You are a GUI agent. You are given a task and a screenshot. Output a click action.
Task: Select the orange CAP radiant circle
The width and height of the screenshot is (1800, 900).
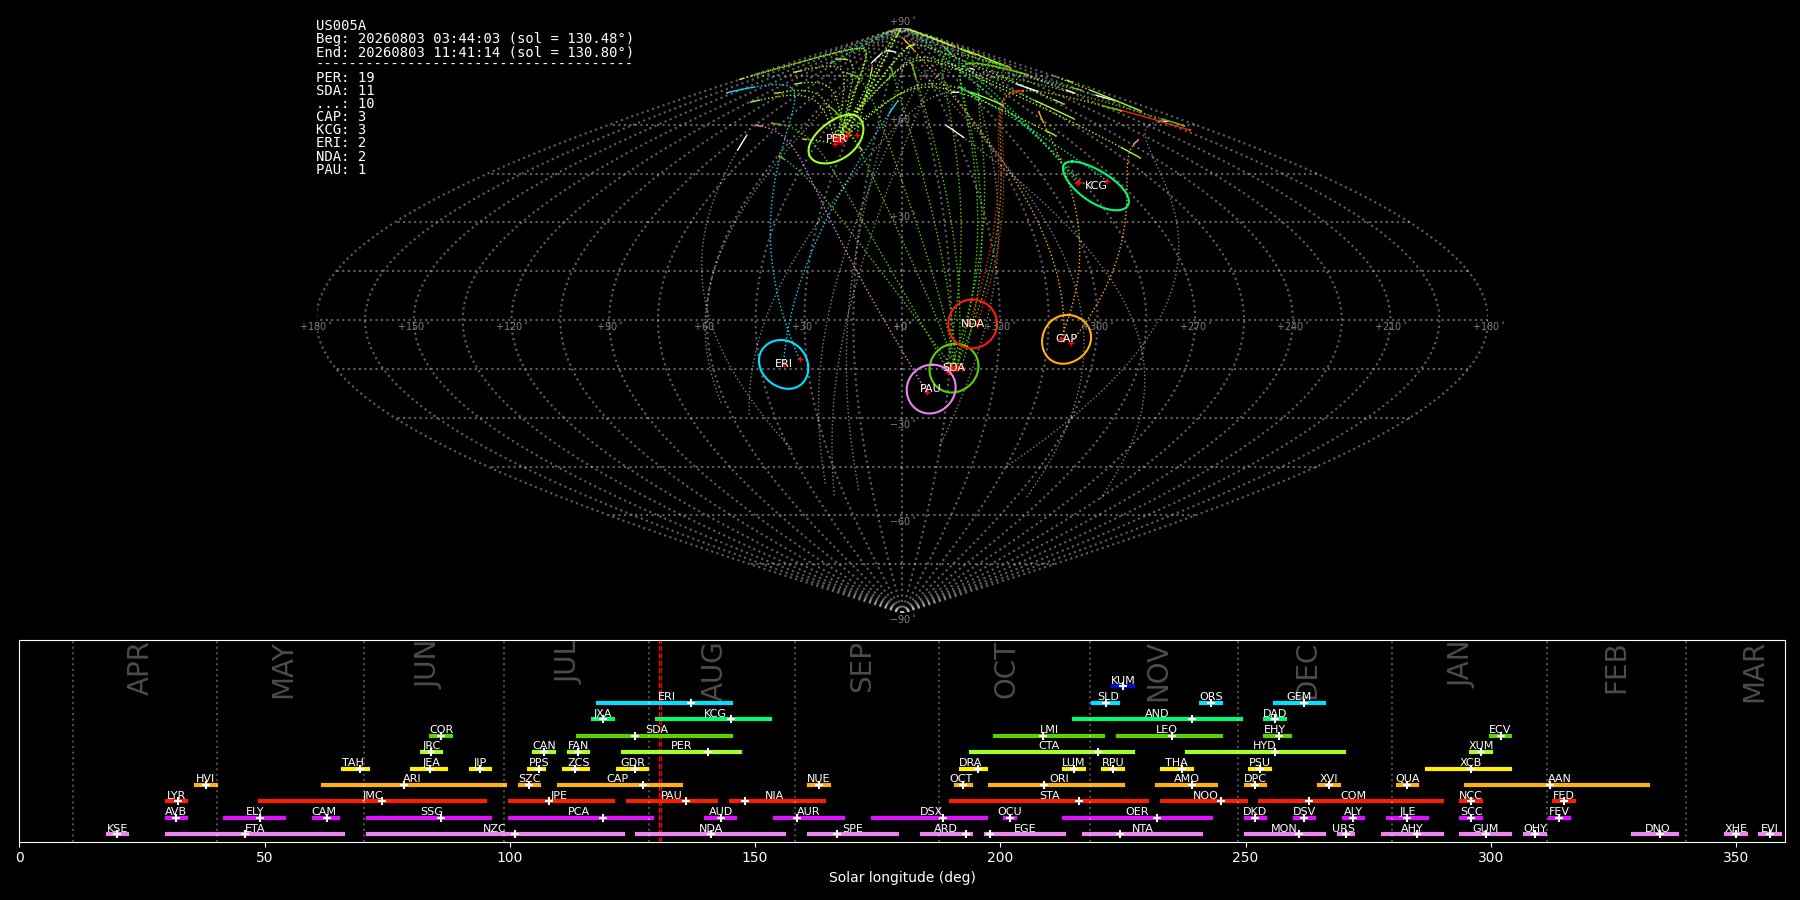pyautogui.click(x=1066, y=339)
